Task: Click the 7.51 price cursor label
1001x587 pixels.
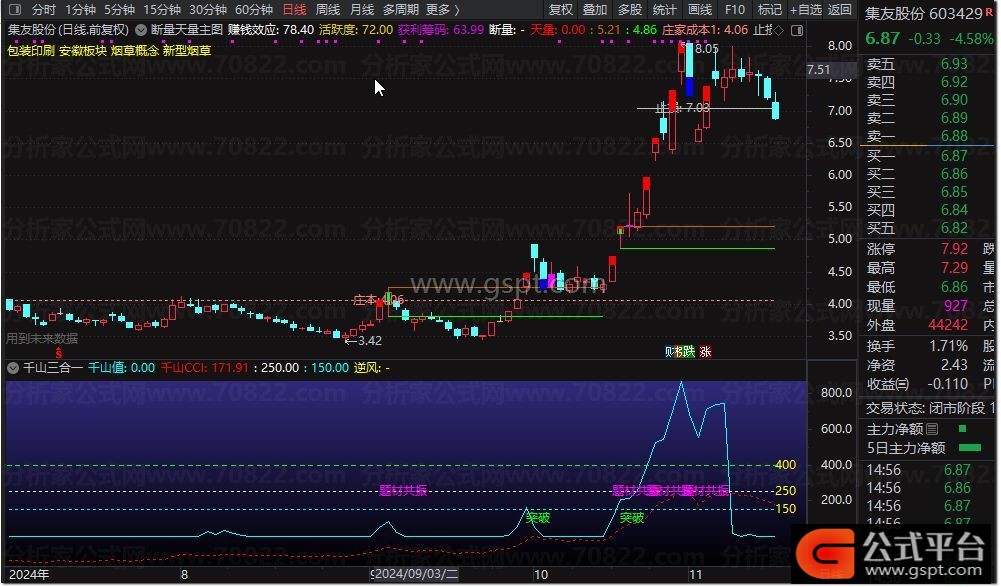Action: click(819, 69)
